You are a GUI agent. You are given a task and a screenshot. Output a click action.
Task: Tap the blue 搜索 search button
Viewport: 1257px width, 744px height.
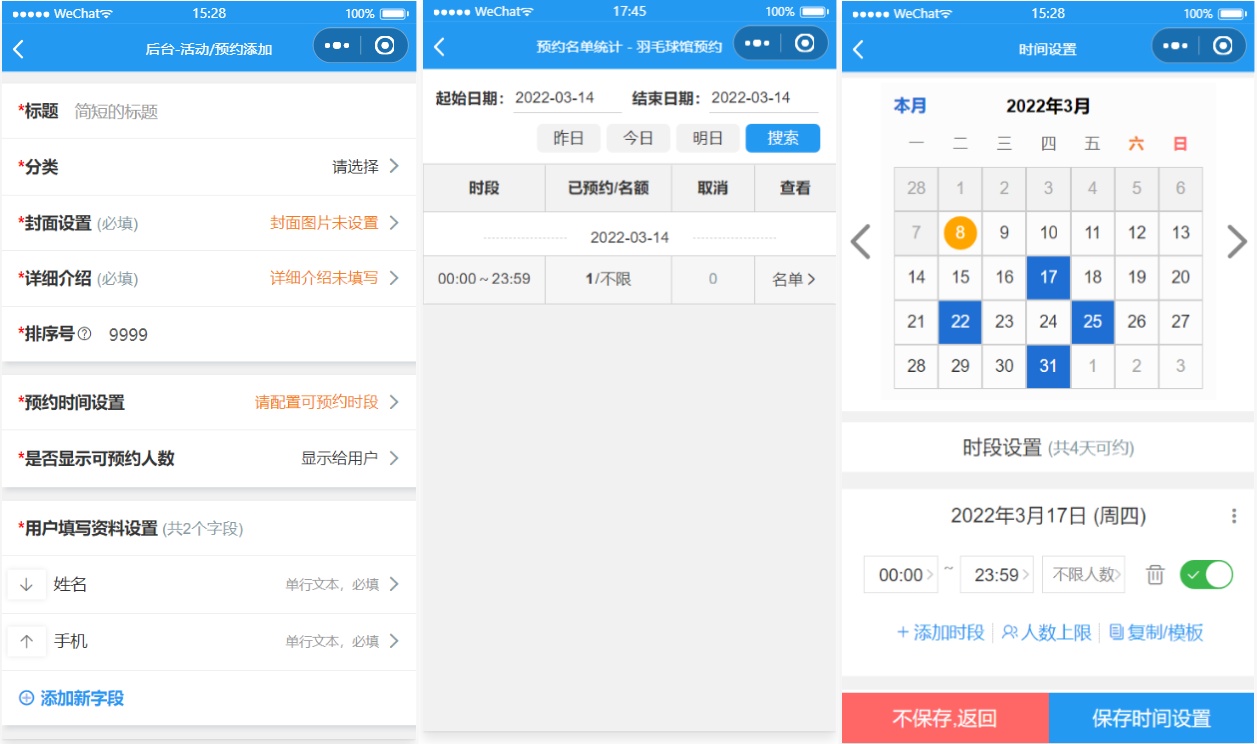[x=782, y=138]
